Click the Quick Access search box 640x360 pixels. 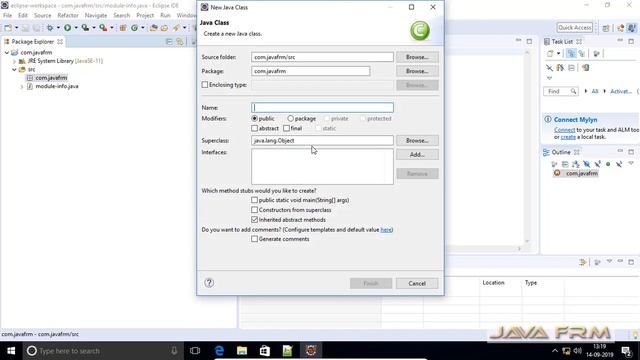coord(575,27)
